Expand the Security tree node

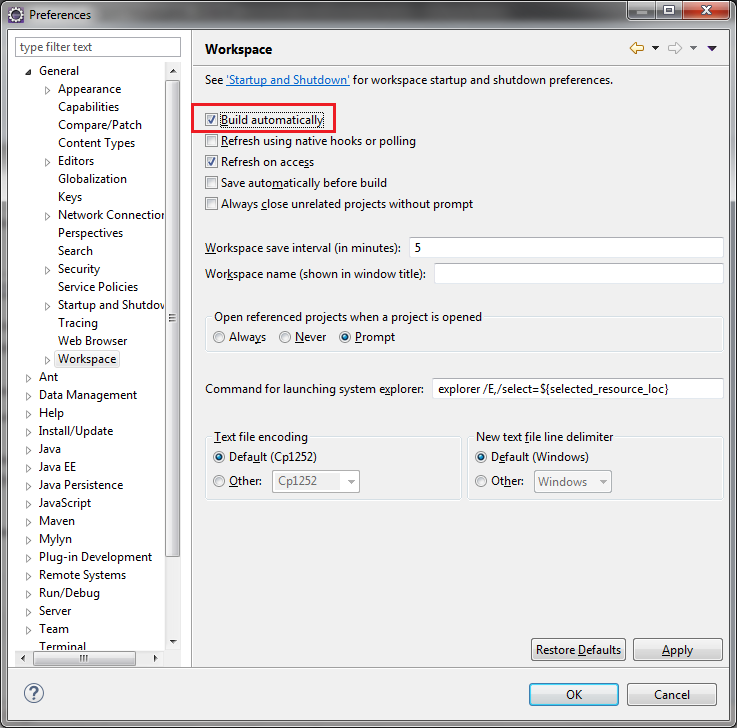pyautogui.click(x=47, y=270)
